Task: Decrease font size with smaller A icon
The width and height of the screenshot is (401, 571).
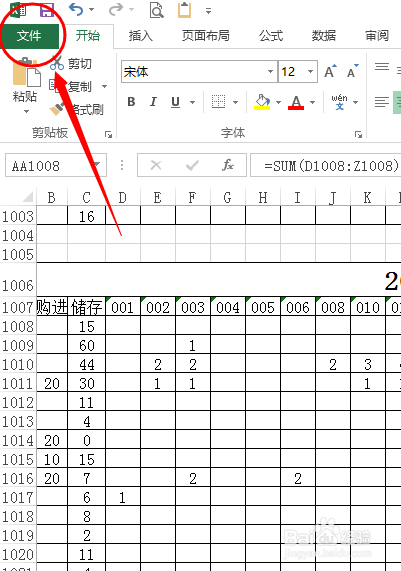Action: 353,71
